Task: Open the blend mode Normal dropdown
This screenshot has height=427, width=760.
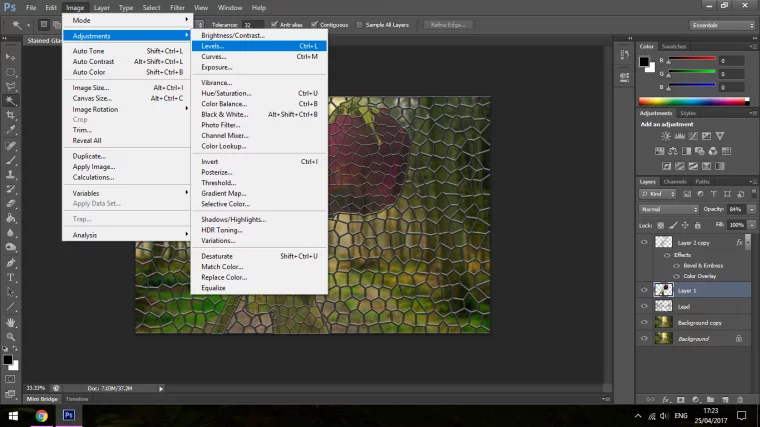Action: (x=669, y=209)
